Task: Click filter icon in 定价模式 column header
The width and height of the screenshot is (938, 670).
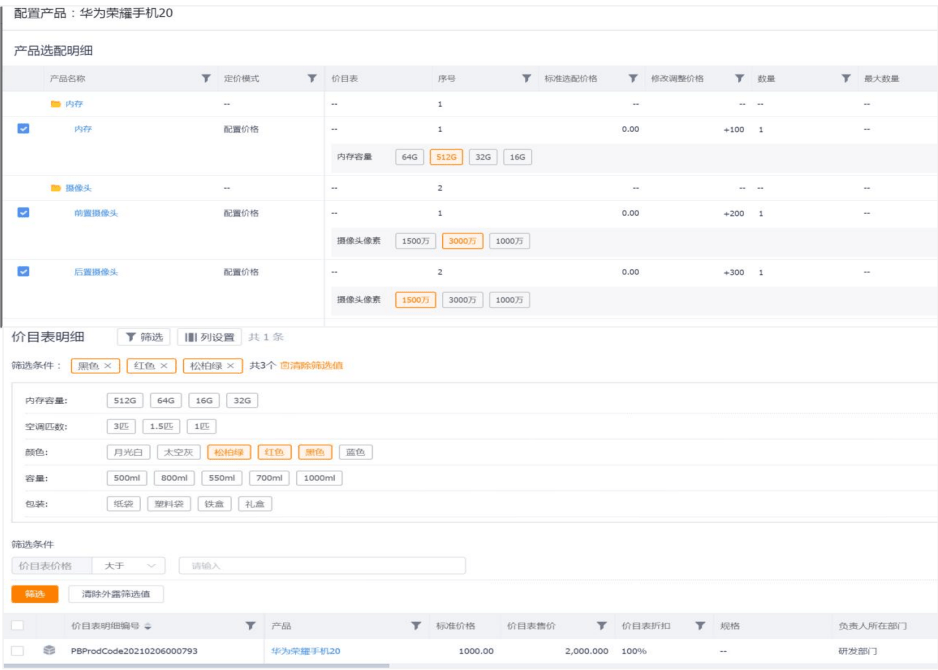Action: pos(312,79)
